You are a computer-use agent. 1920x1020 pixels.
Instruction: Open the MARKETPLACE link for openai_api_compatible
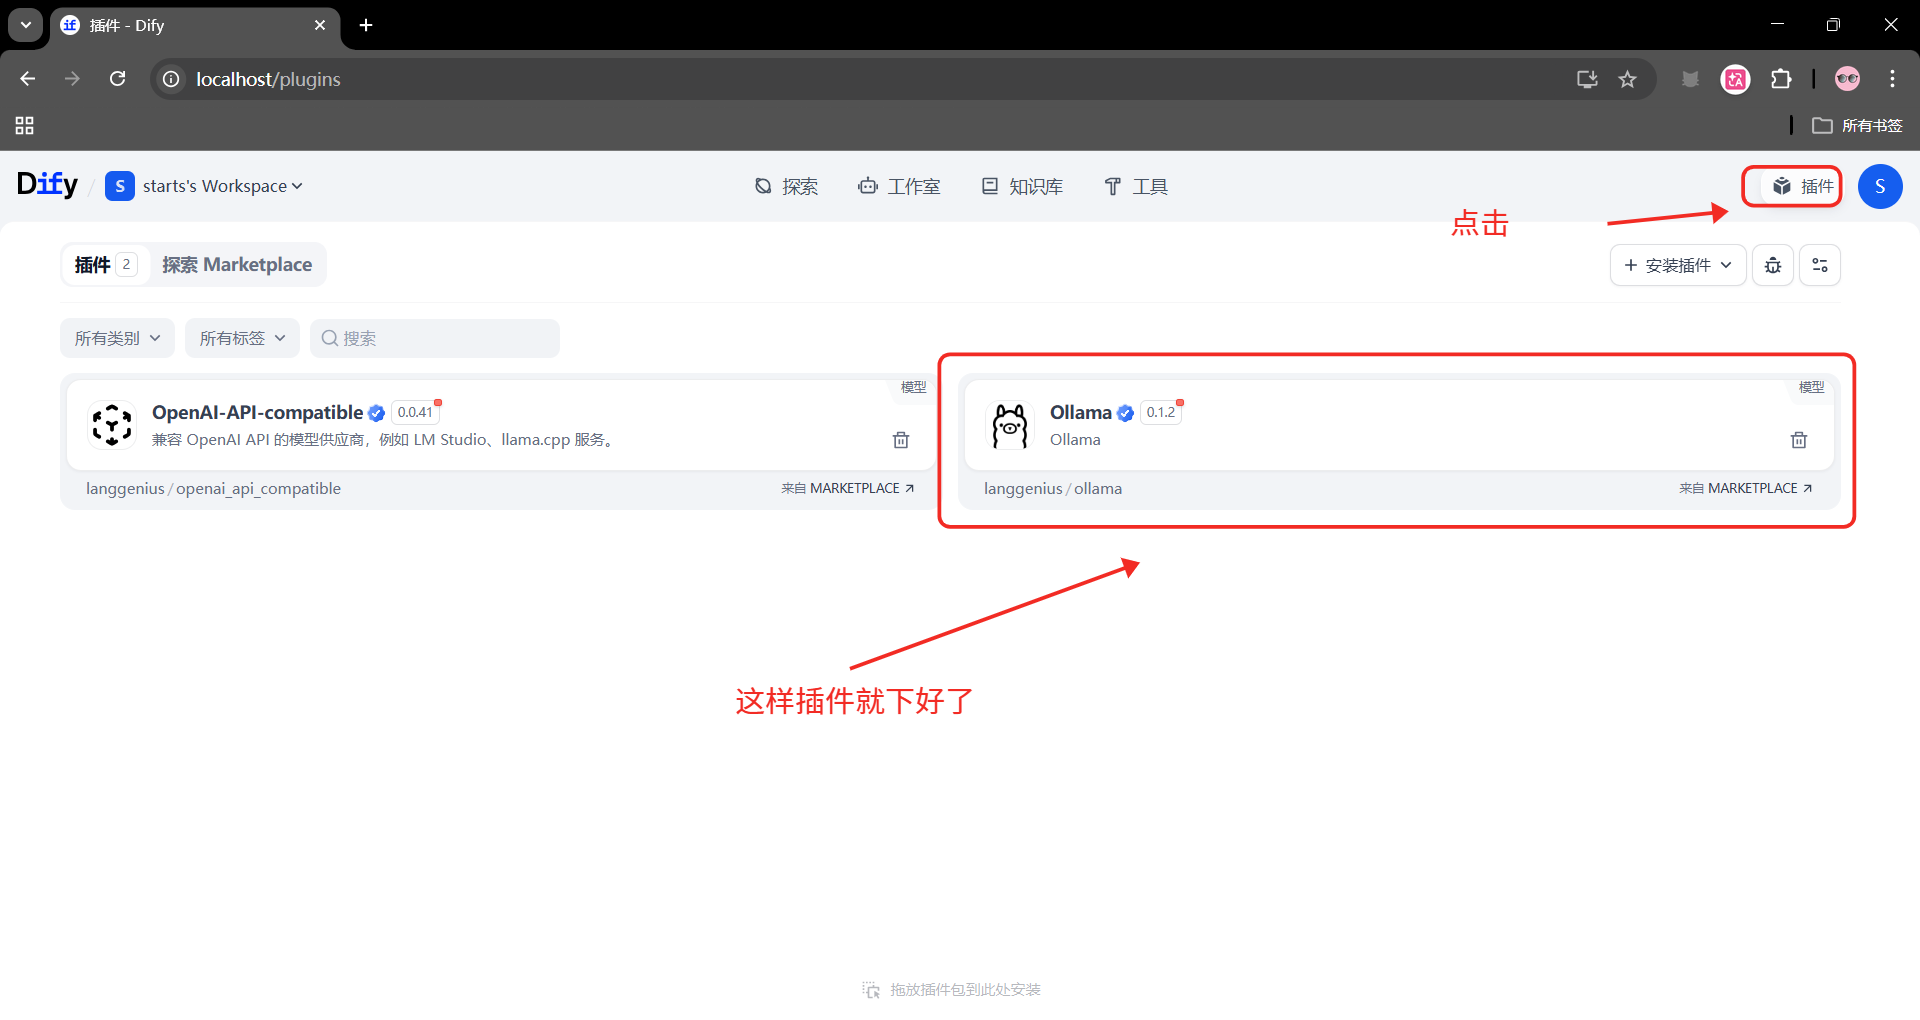tap(848, 488)
